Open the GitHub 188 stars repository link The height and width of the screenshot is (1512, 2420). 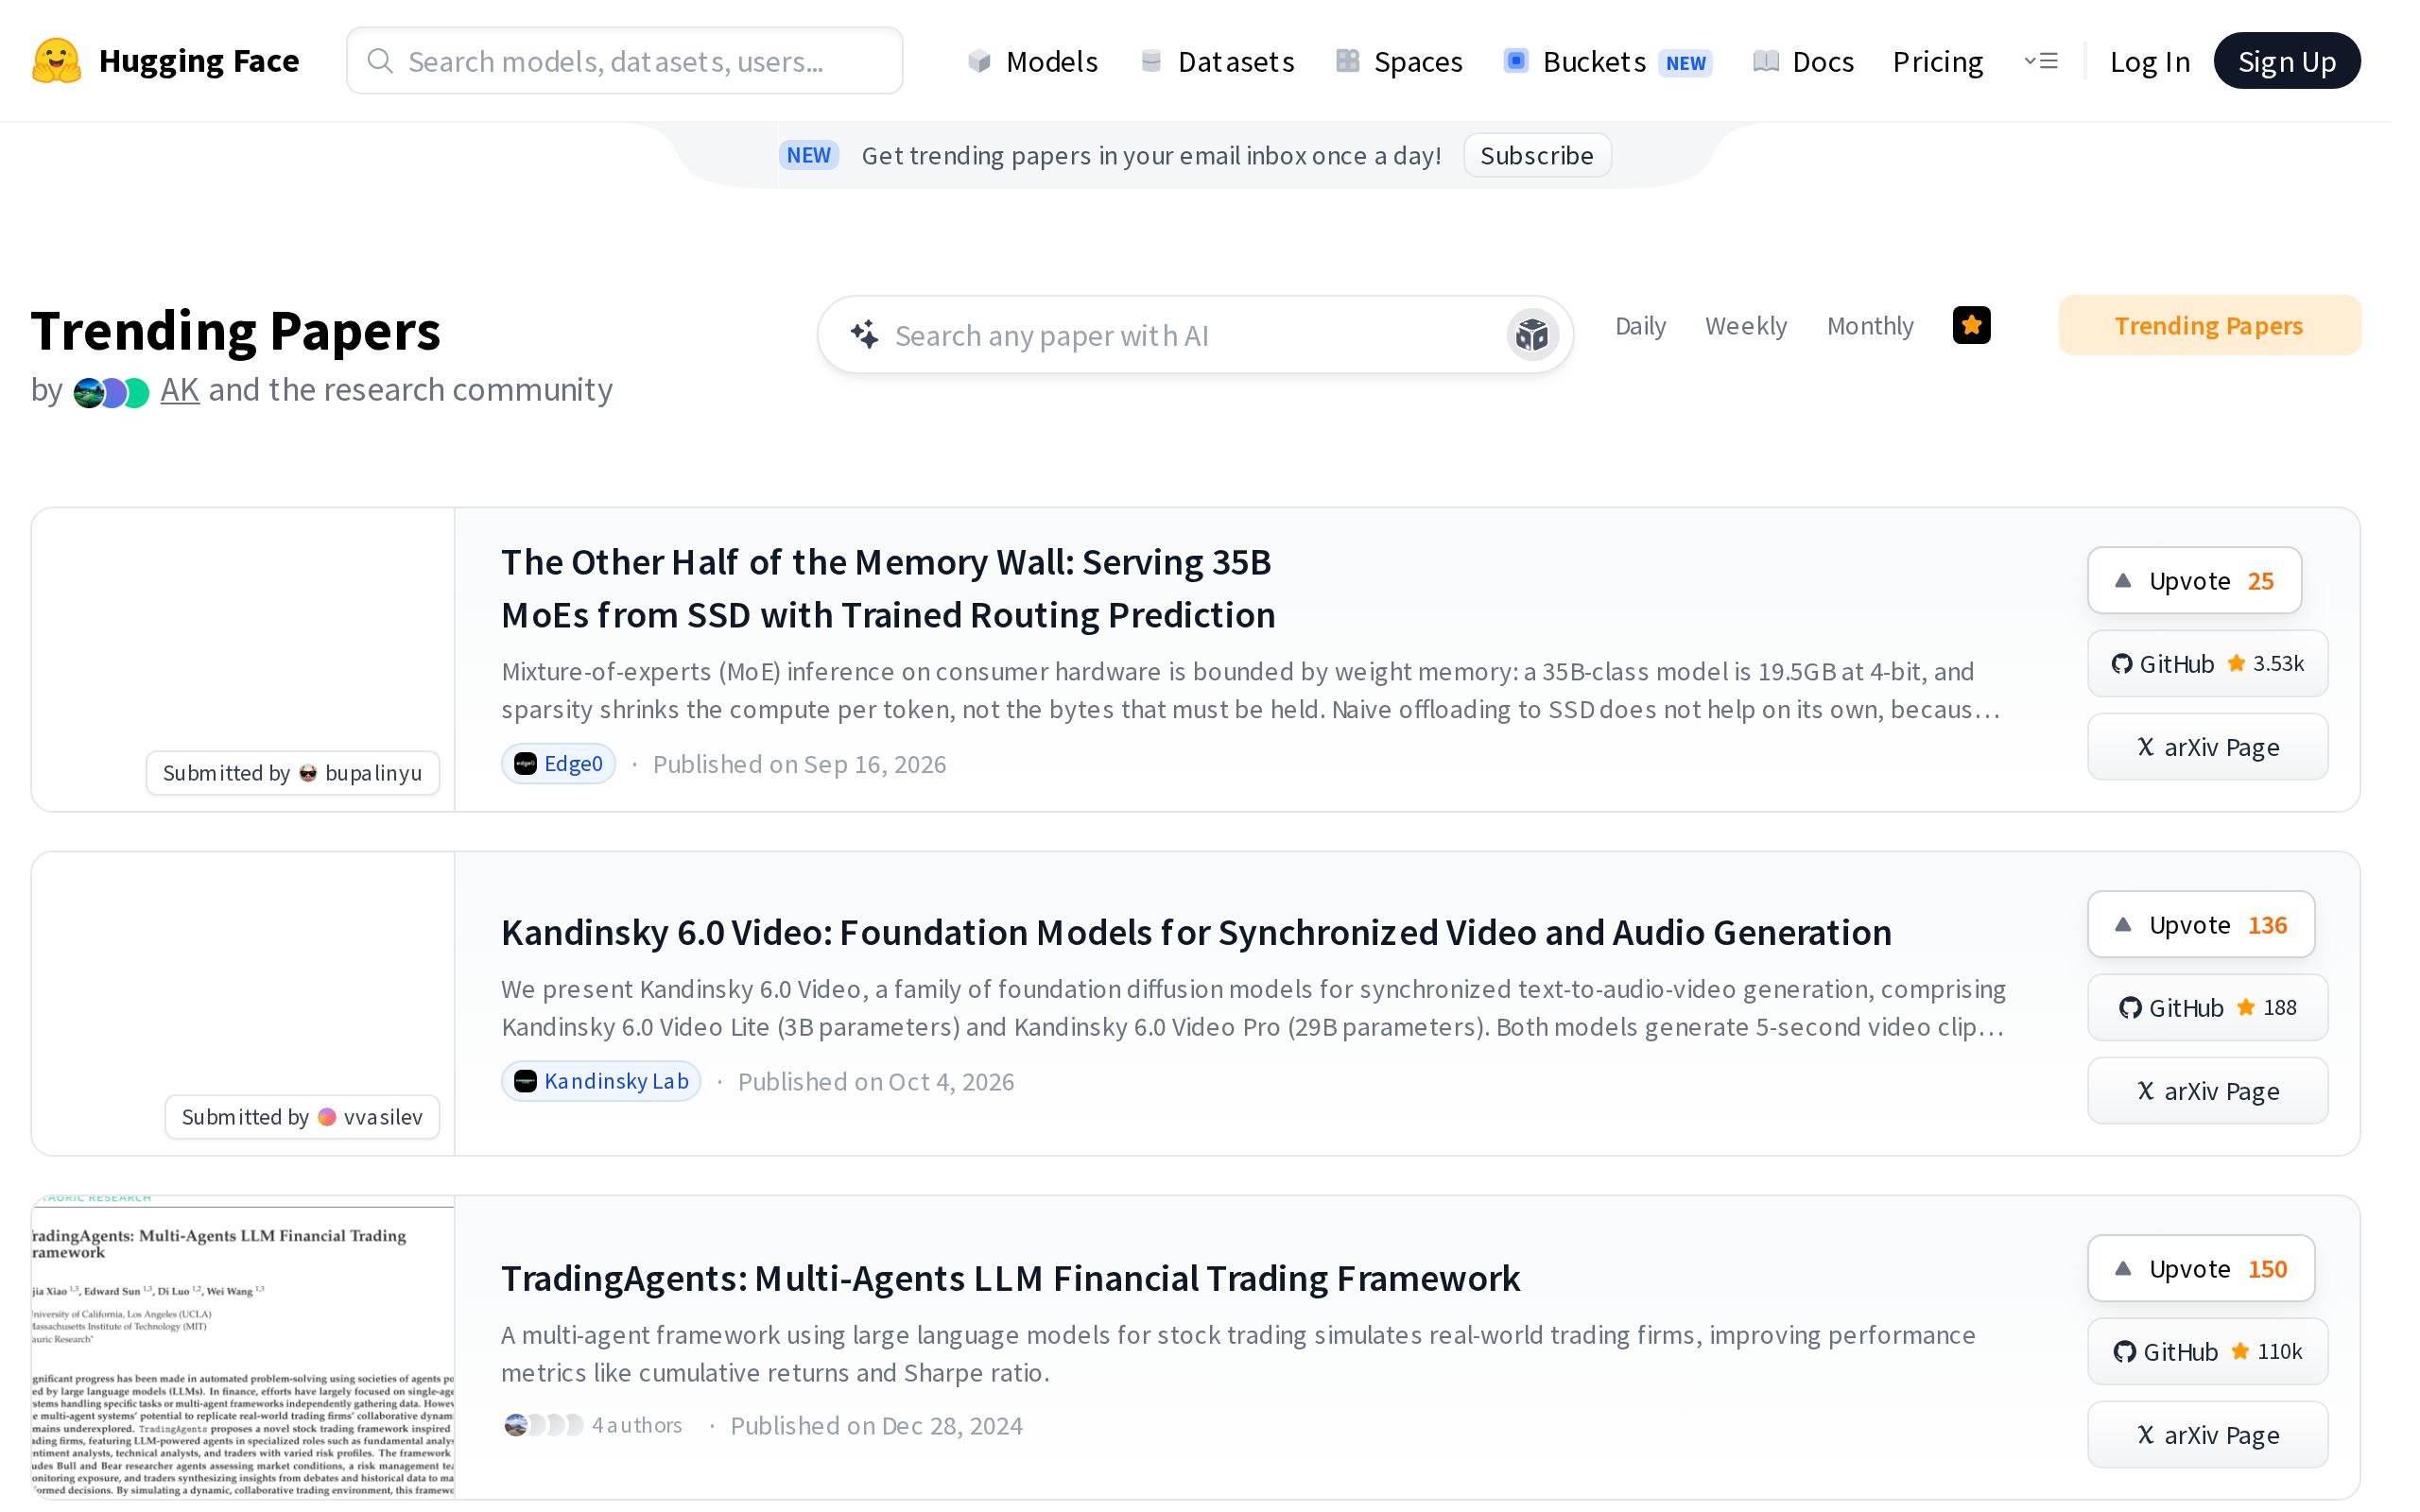2207,1008
